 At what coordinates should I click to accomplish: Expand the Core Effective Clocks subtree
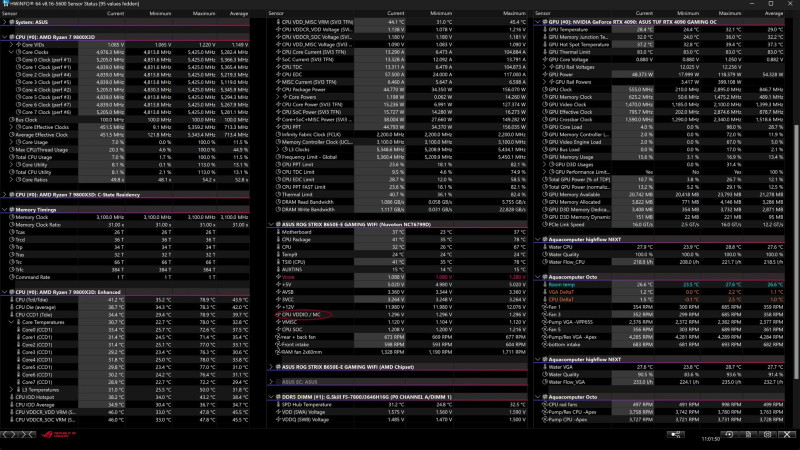pos(12,127)
